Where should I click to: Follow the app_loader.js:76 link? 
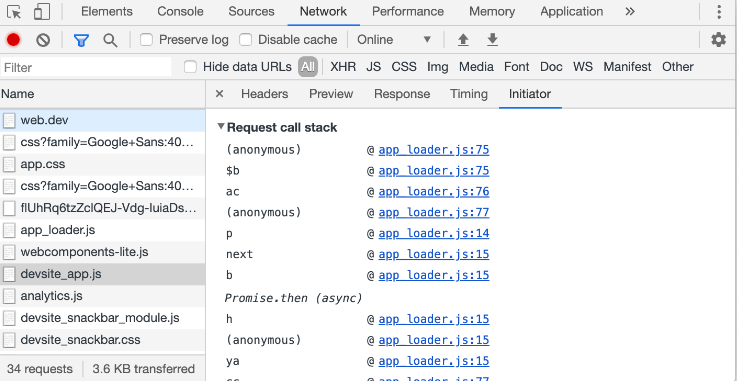[x=434, y=192]
